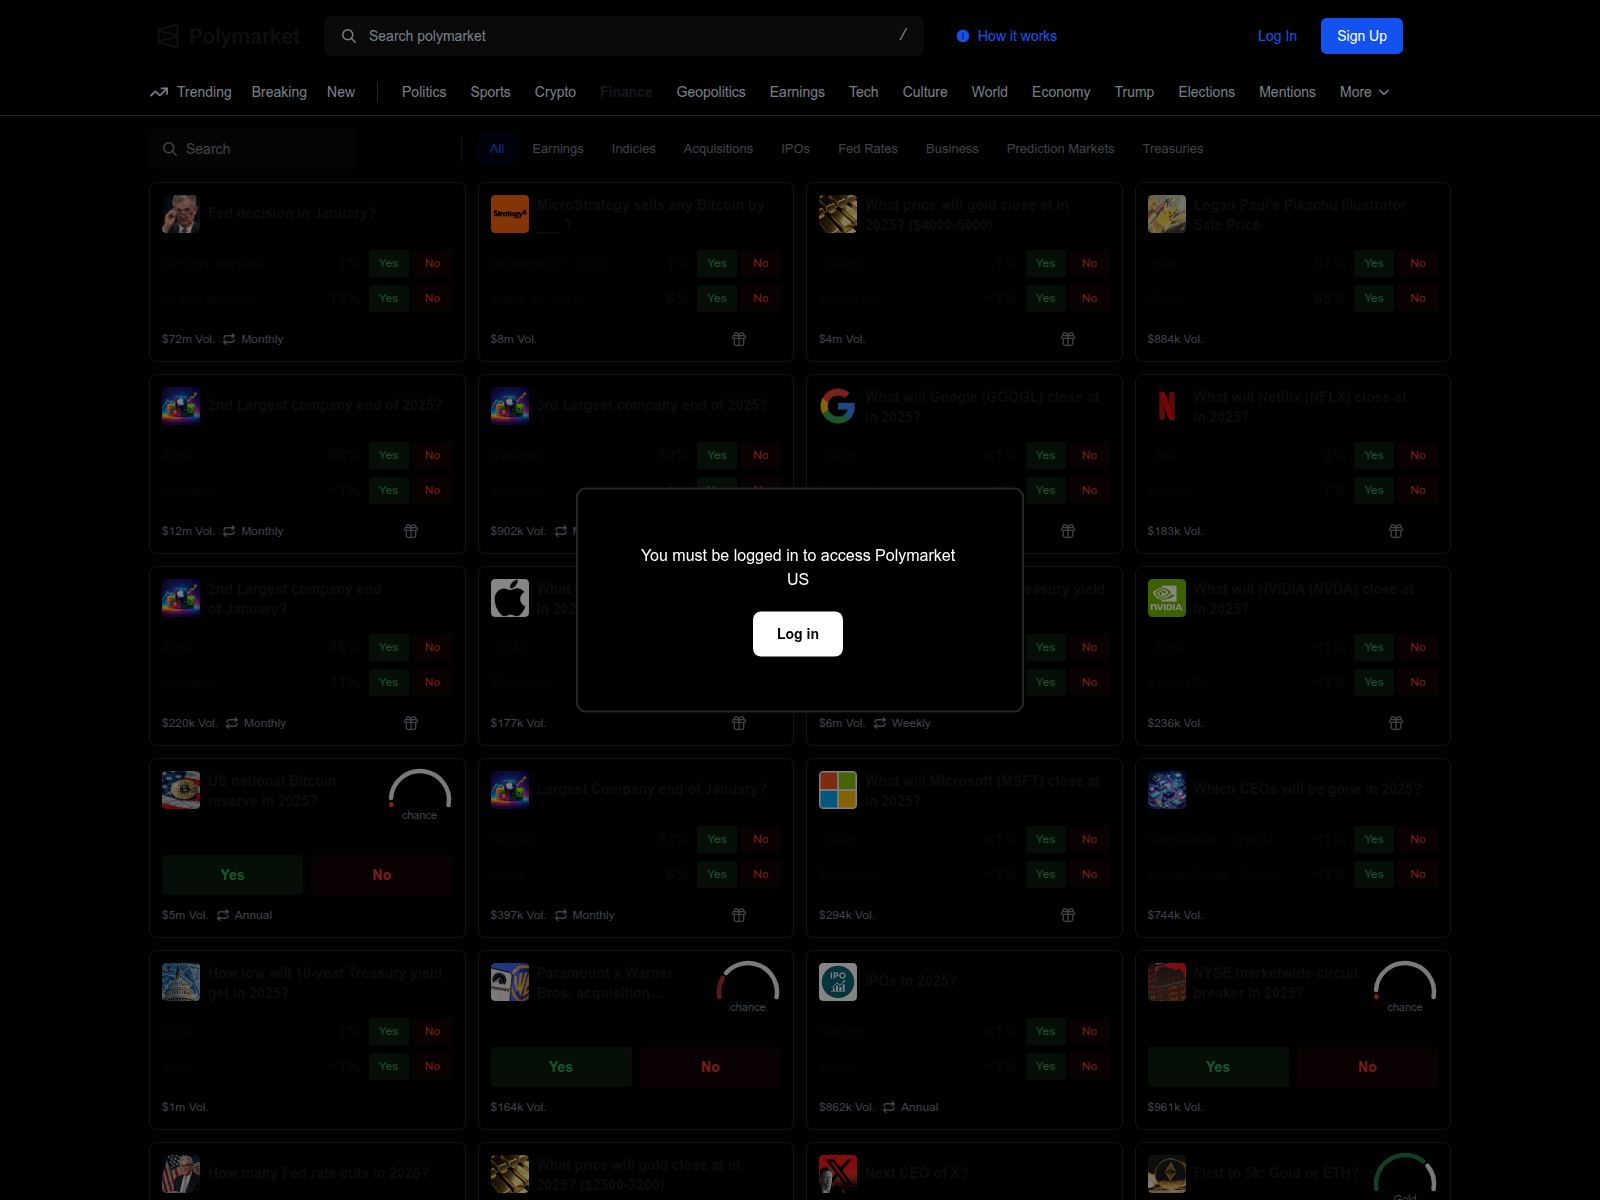The width and height of the screenshot is (1600, 1200).
Task: Select the Breaking tab
Action: click(279, 92)
